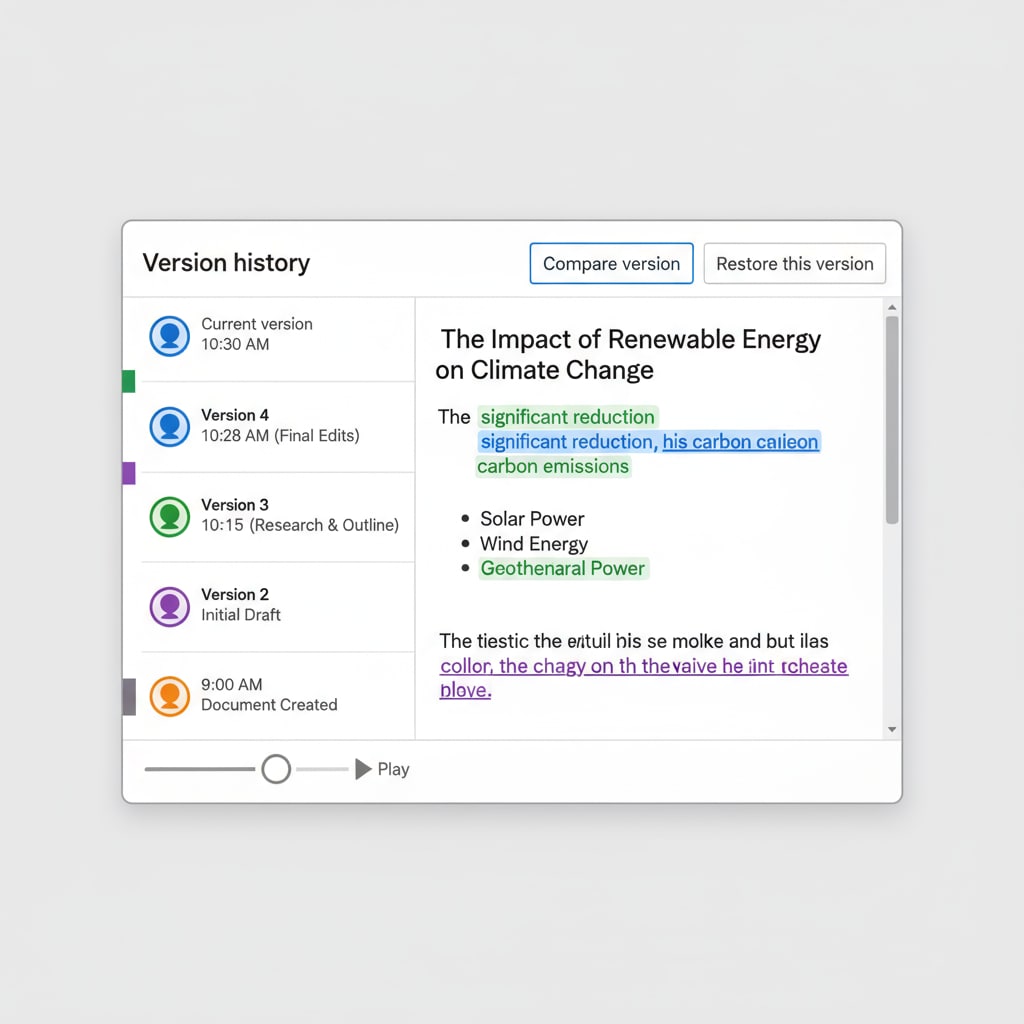Click the Version 4 blue avatar icon
Viewport: 1024px width, 1024px height.
(x=169, y=427)
